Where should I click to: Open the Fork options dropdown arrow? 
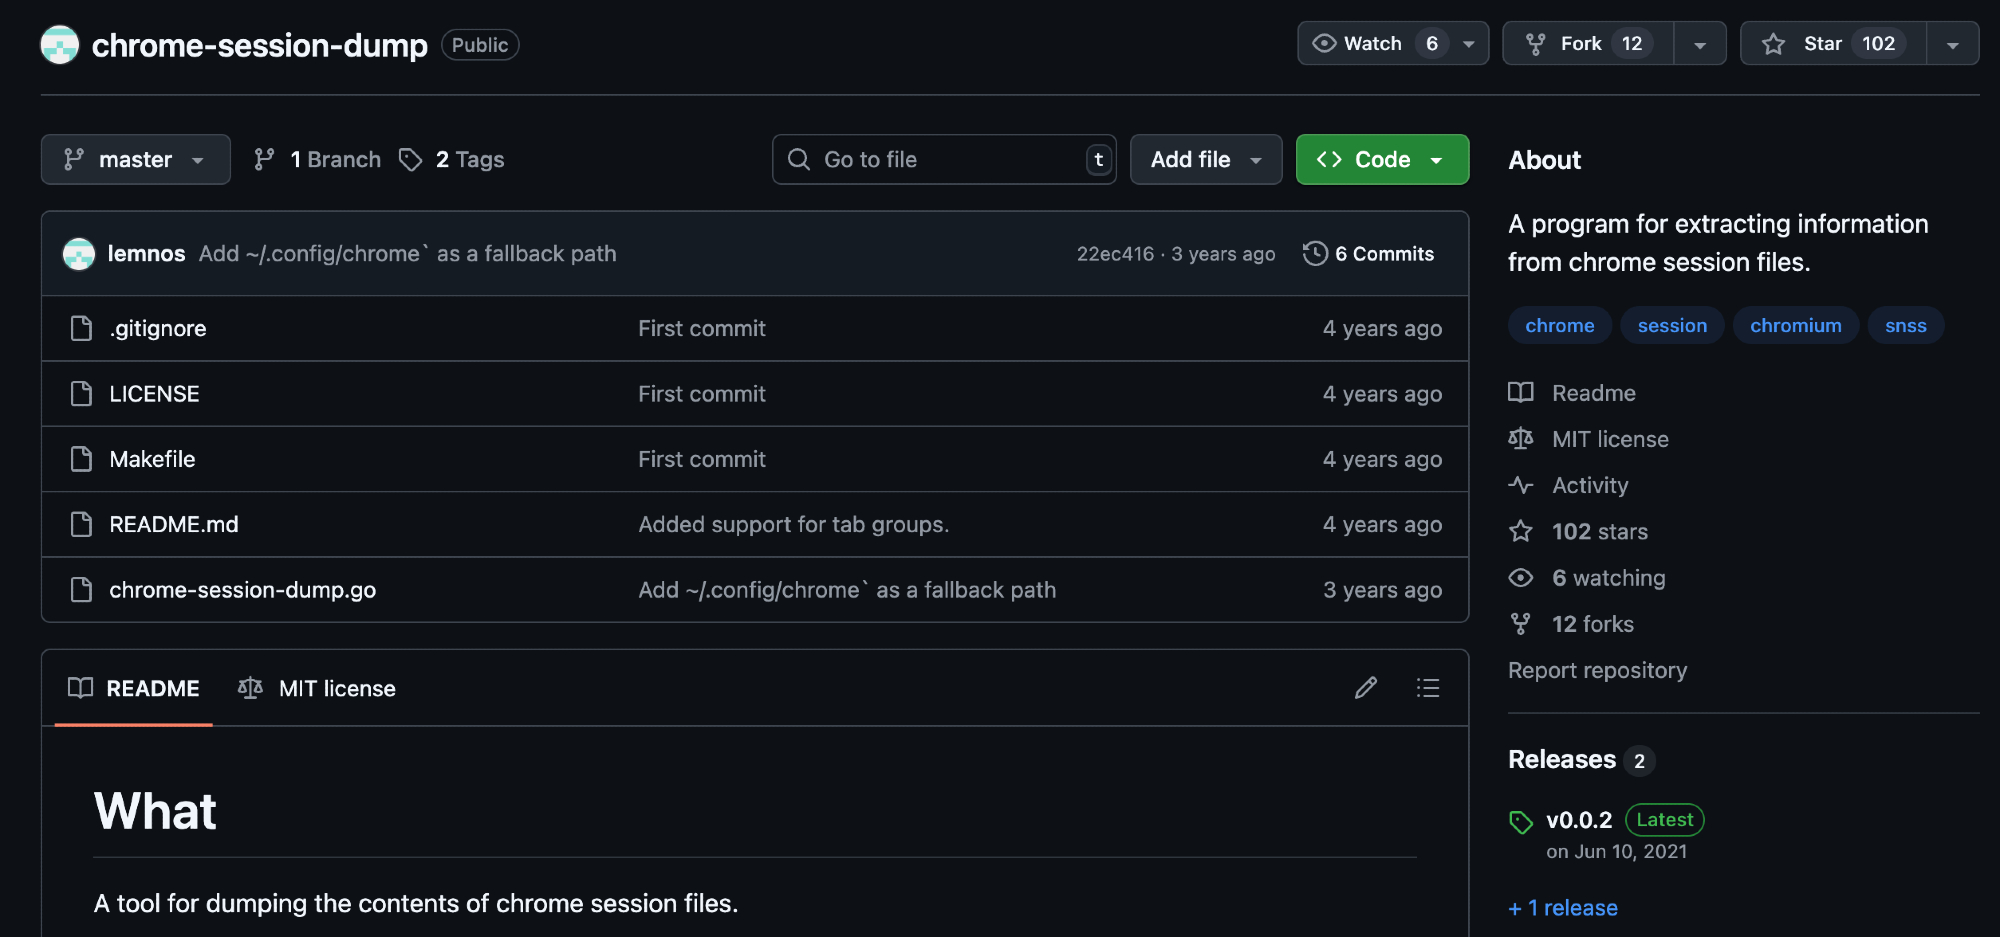point(1699,44)
